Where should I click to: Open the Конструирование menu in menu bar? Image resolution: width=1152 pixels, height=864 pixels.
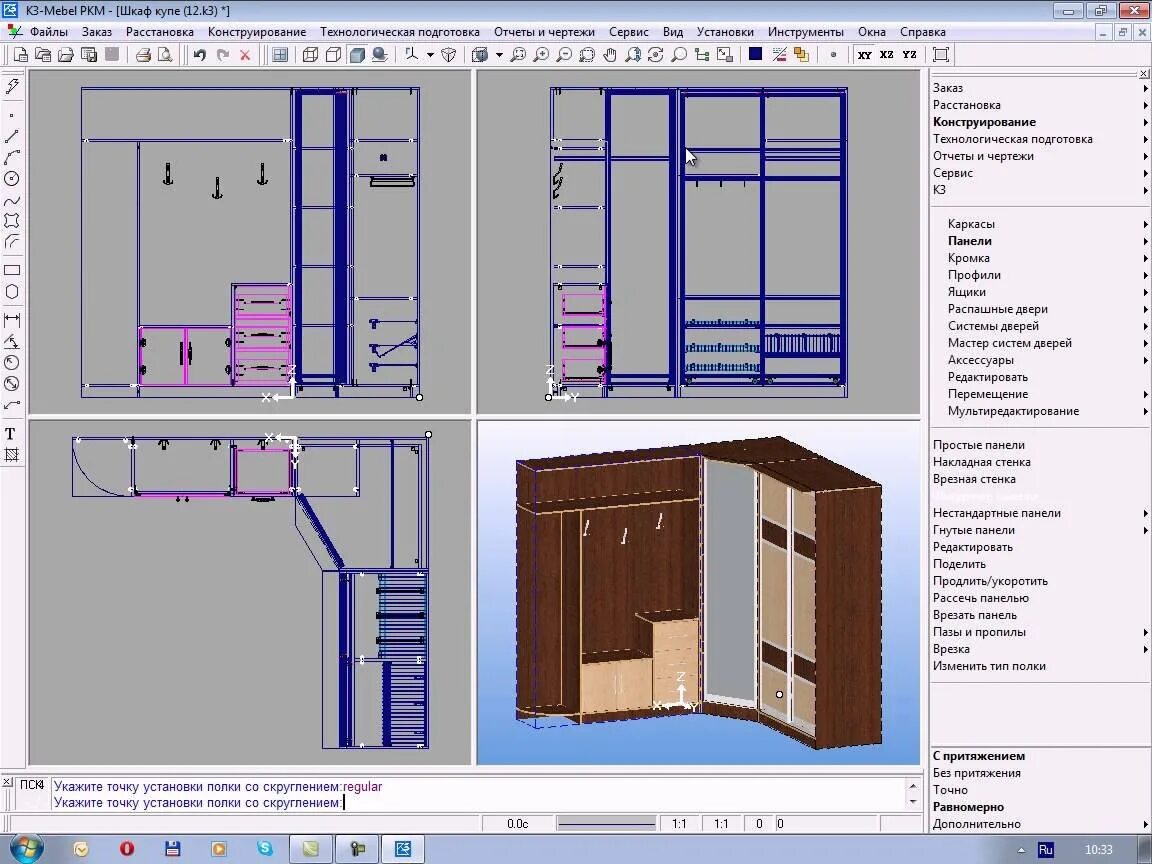(x=257, y=32)
